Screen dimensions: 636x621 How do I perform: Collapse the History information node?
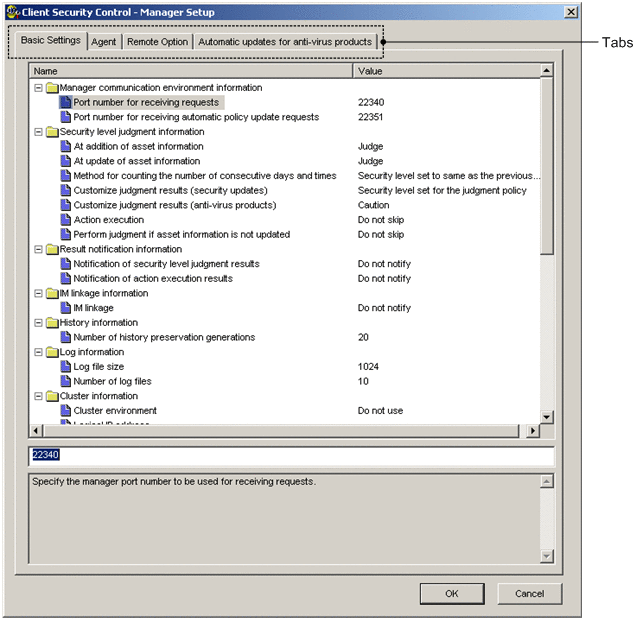pos(38,322)
